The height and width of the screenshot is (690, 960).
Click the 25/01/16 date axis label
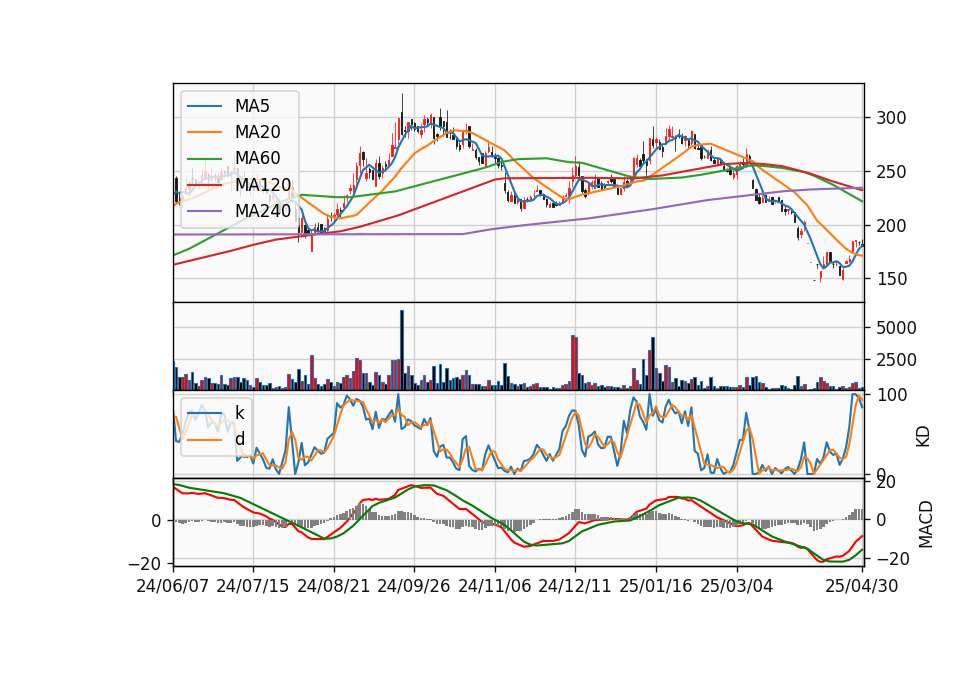click(656, 587)
